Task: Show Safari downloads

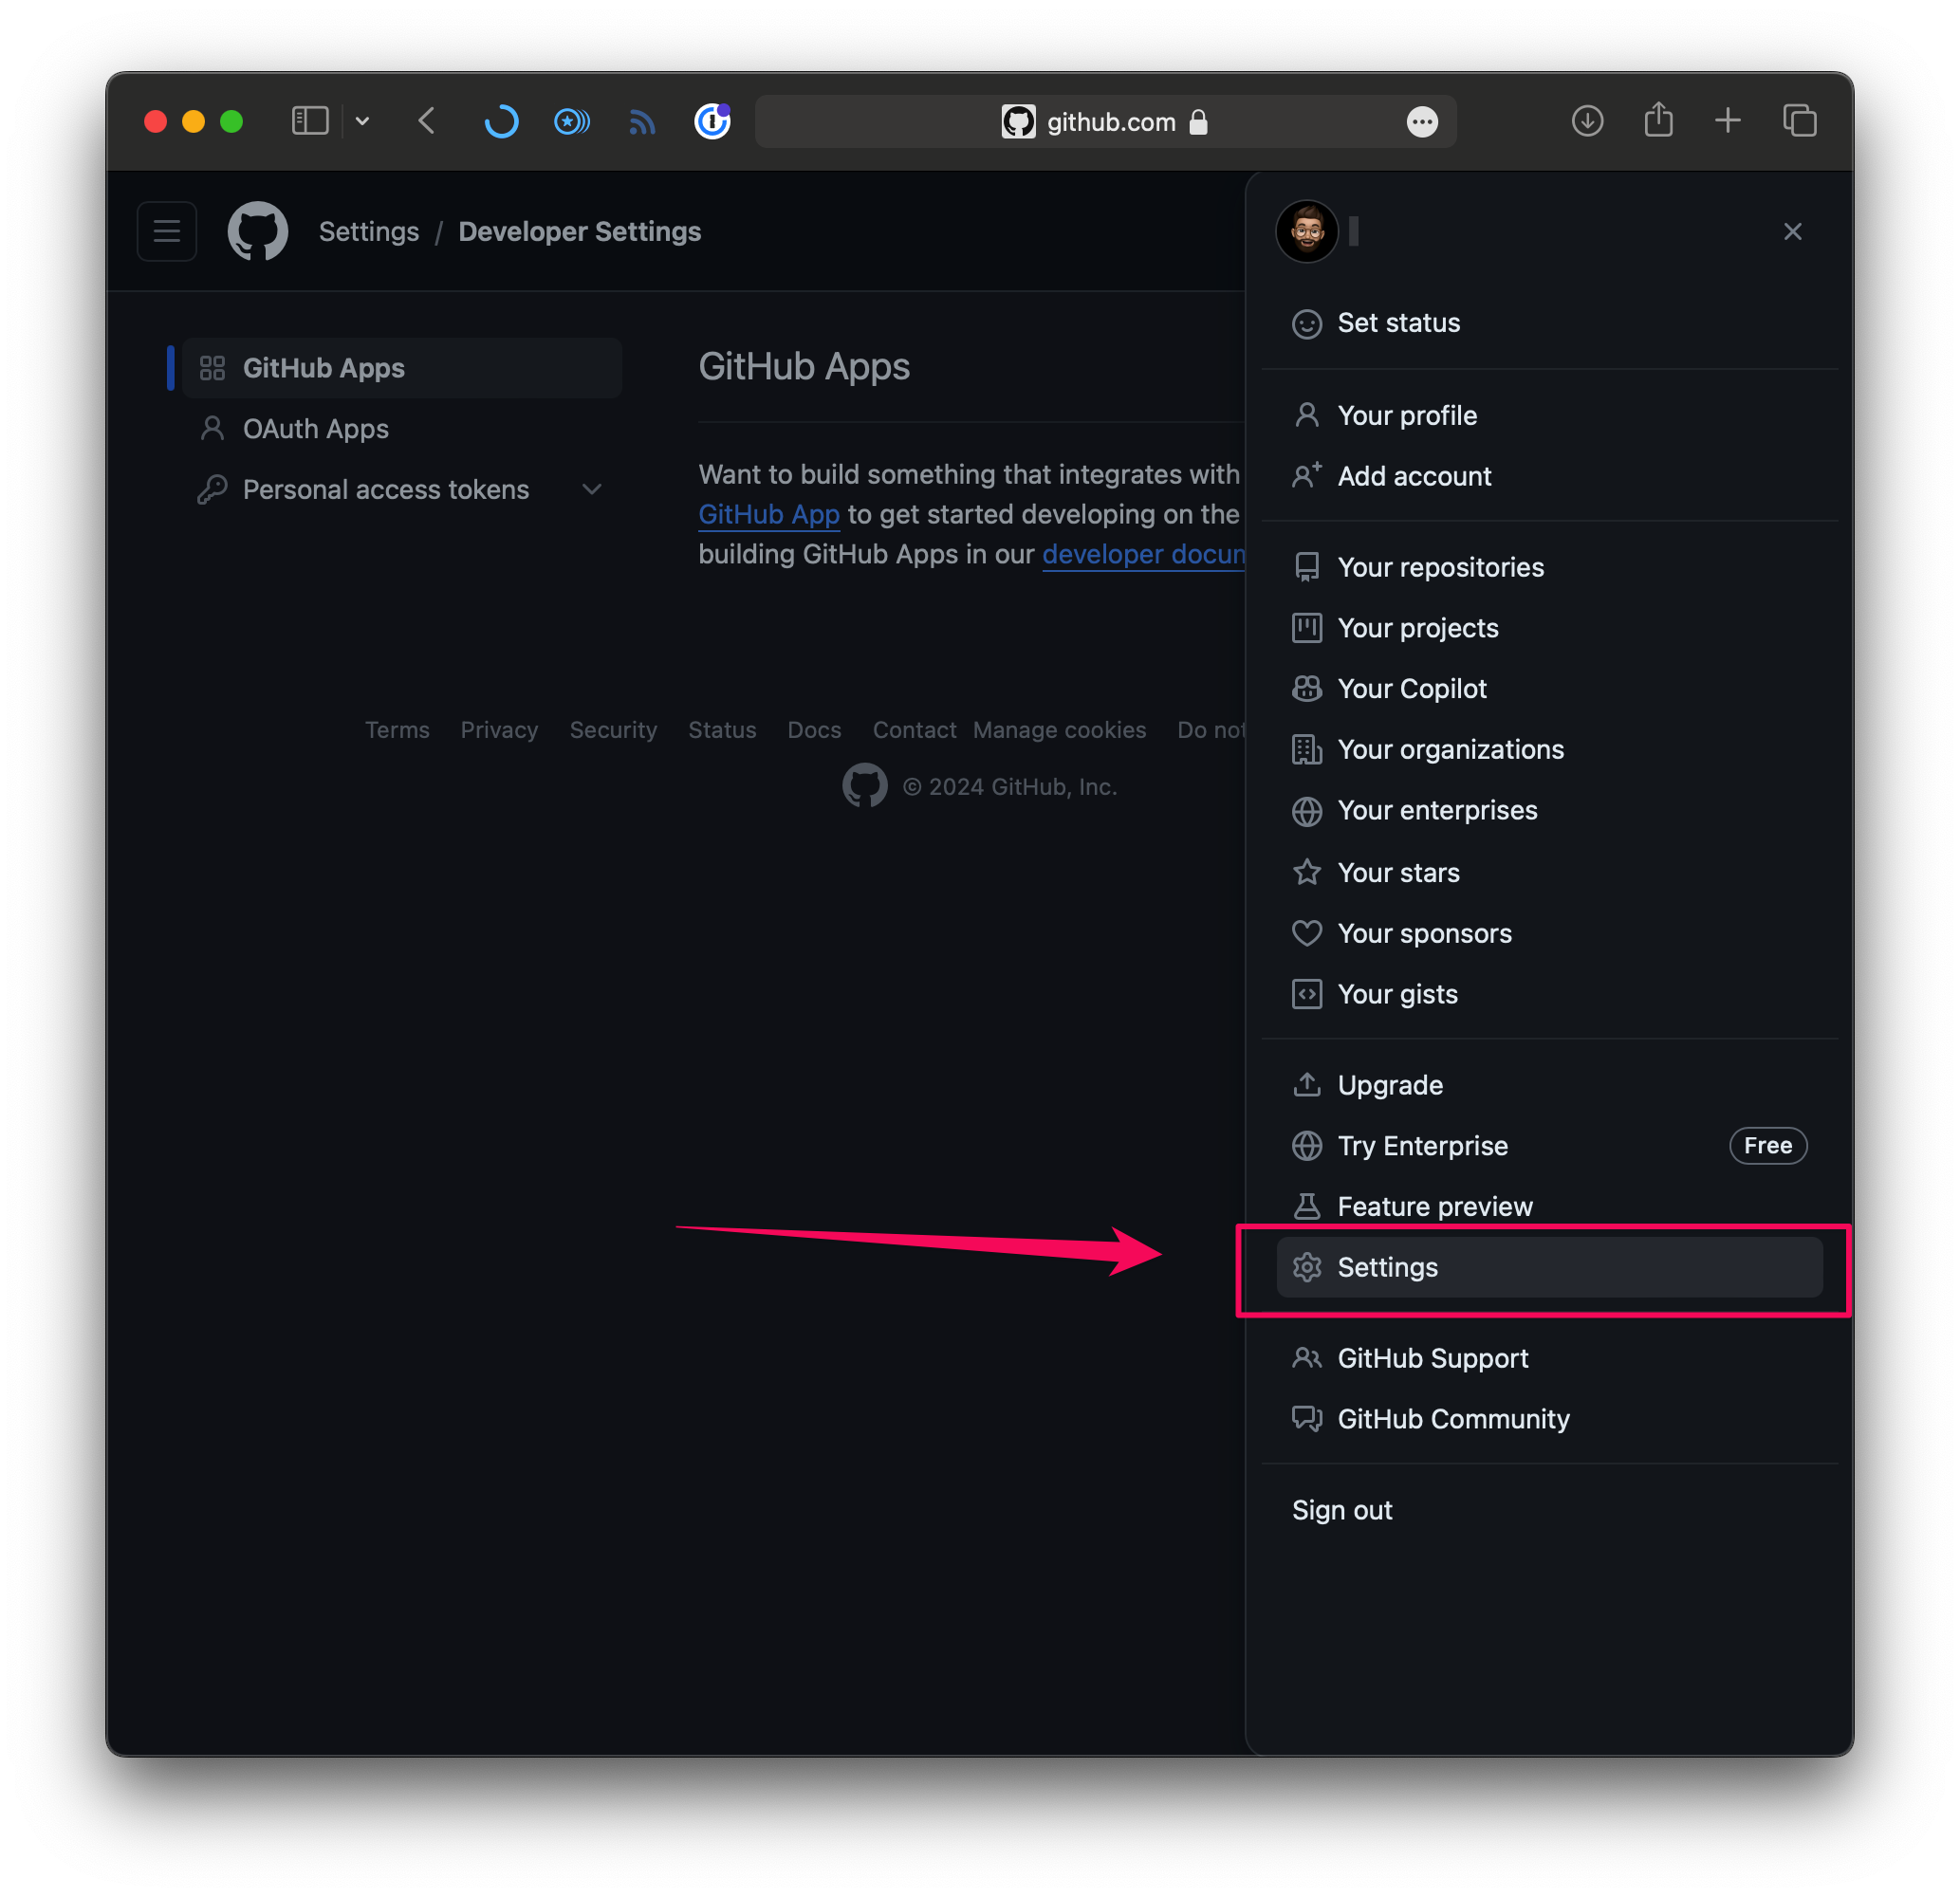Action: [x=1587, y=121]
